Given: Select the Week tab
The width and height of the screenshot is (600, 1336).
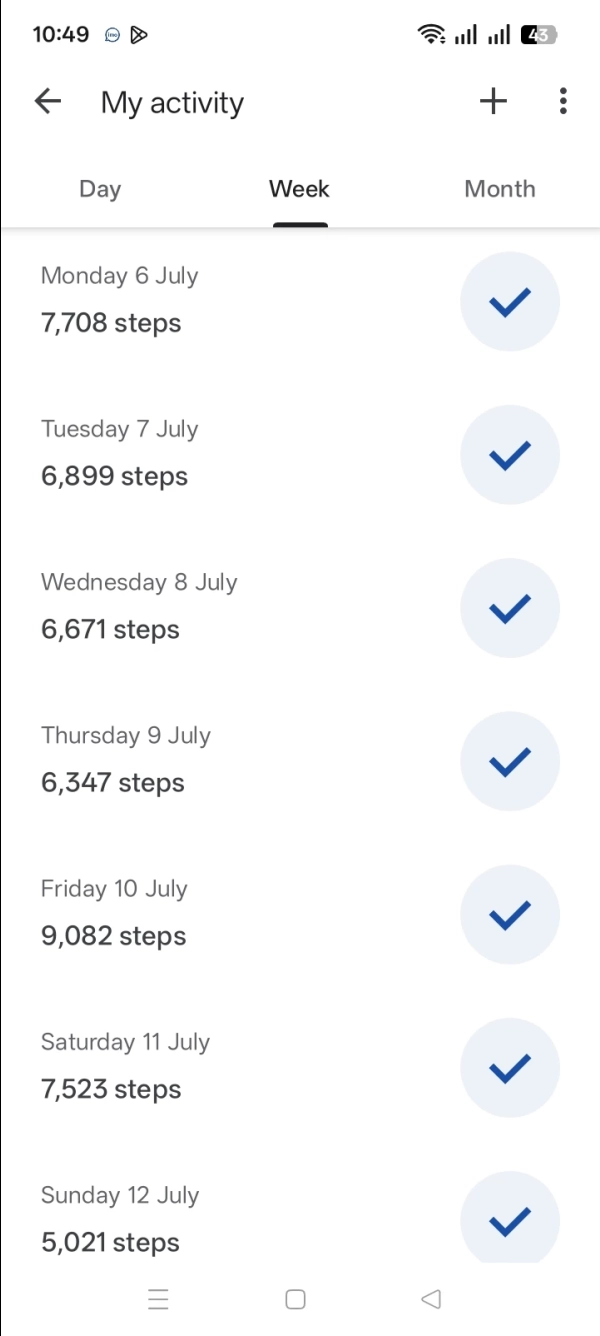Looking at the screenshot, I should pyautogui.click(x=300, y=189).
